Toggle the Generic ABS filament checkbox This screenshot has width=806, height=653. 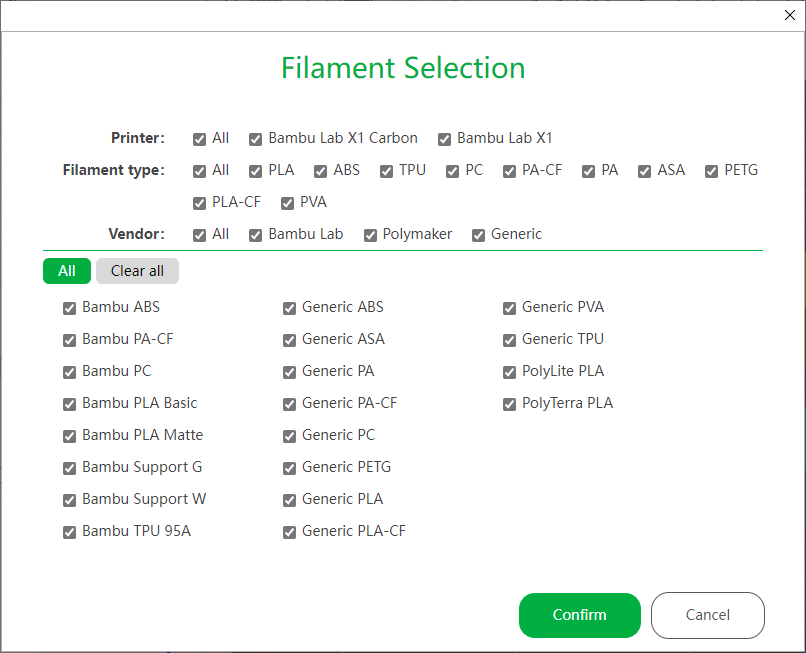[x=289, y=308]
